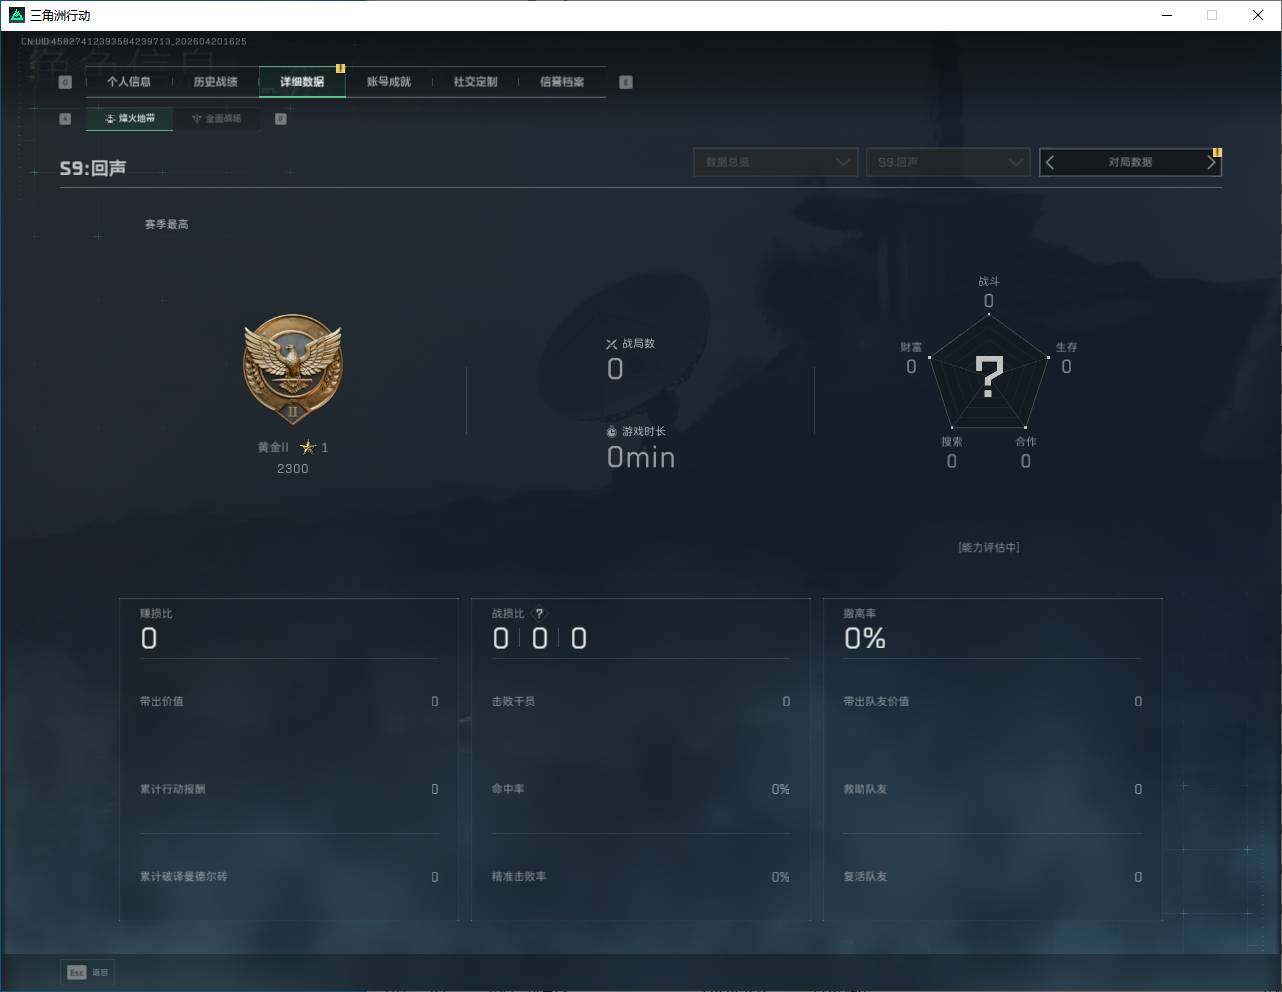Click the 三角洲行动 app icon in title bar
Screen dimensions: 1282x992
16,15
